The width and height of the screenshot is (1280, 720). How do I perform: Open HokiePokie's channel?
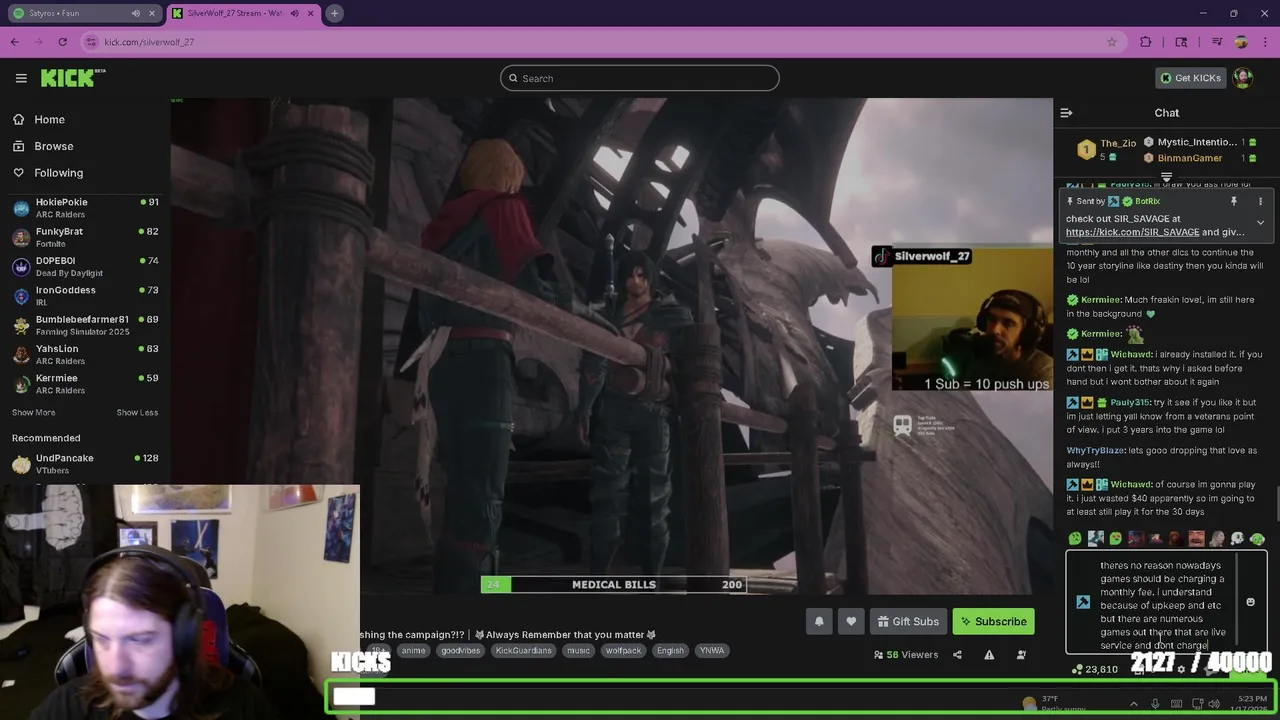click(85, 208)
